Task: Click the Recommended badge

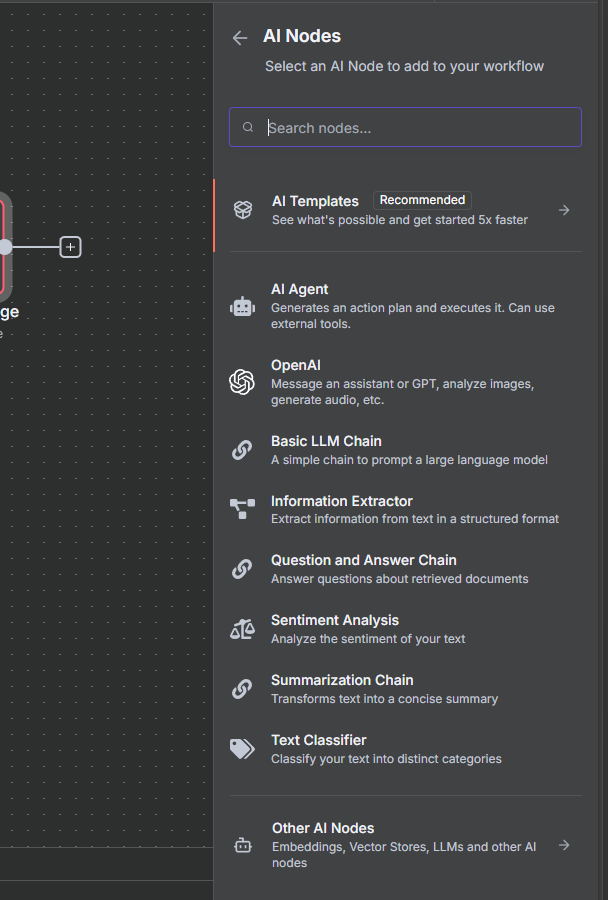Action: click(x=422, y=200)
